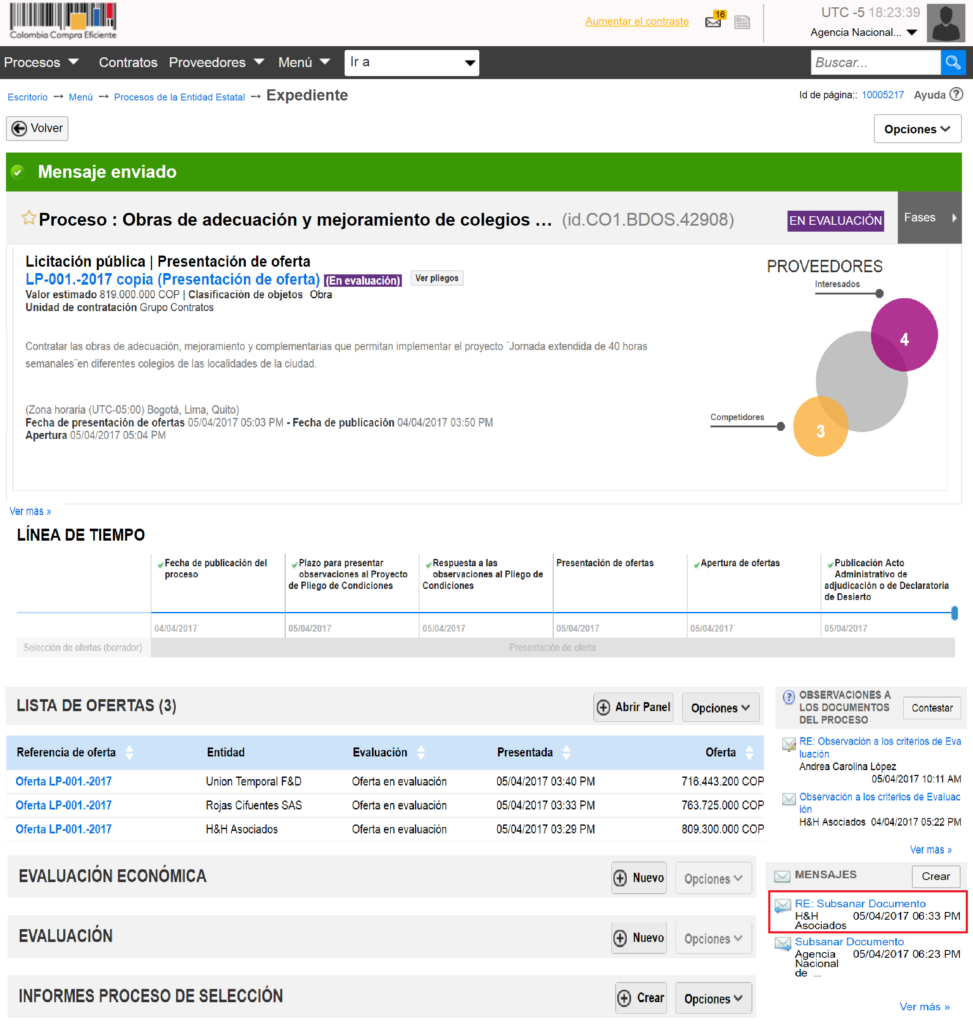973x1024 pixels.
Task: Open help icon for Observaciones panel
Action: 789,696
